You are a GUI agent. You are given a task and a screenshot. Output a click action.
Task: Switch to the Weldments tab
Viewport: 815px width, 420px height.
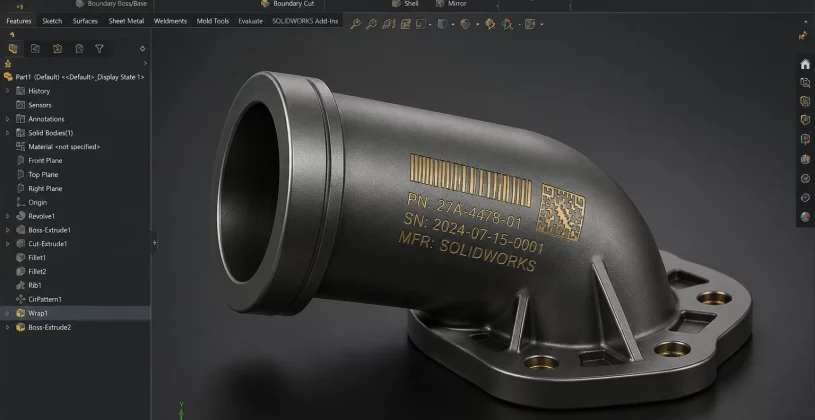click(170, 21)
